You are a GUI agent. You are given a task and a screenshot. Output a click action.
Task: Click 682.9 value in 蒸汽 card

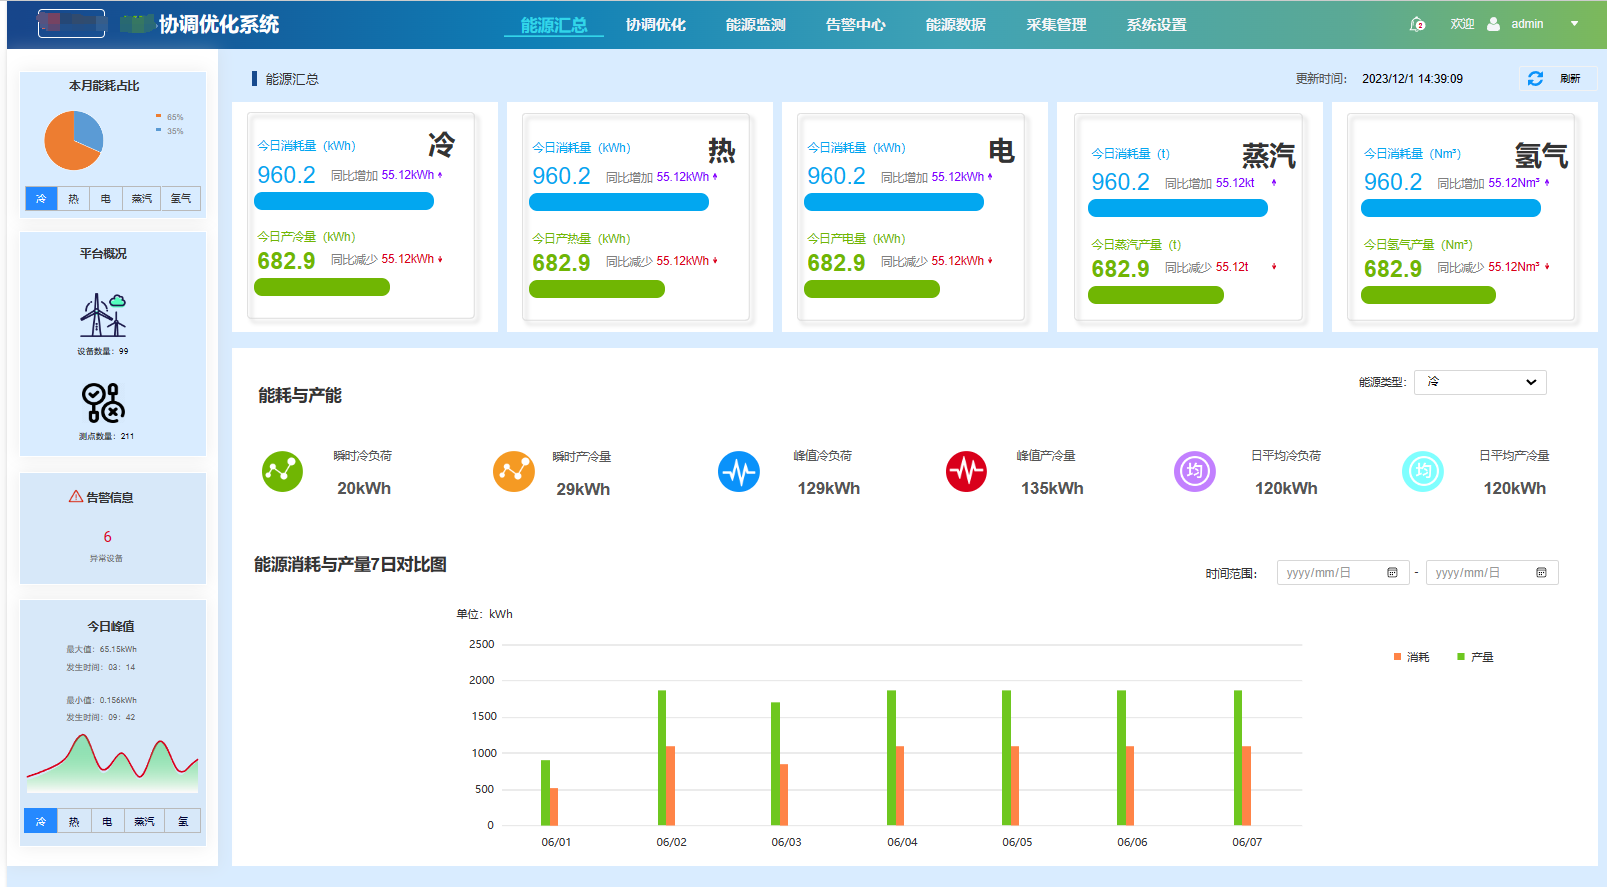(x=1120, y=269)
